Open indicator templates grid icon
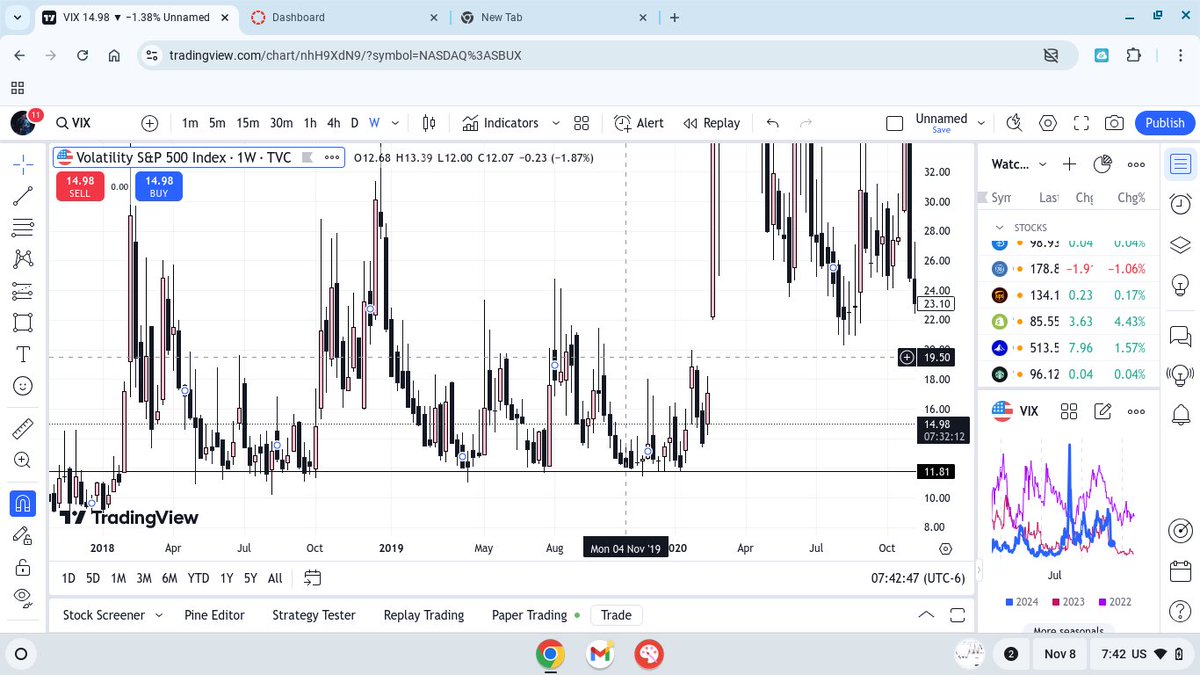 tap(581, 123)
